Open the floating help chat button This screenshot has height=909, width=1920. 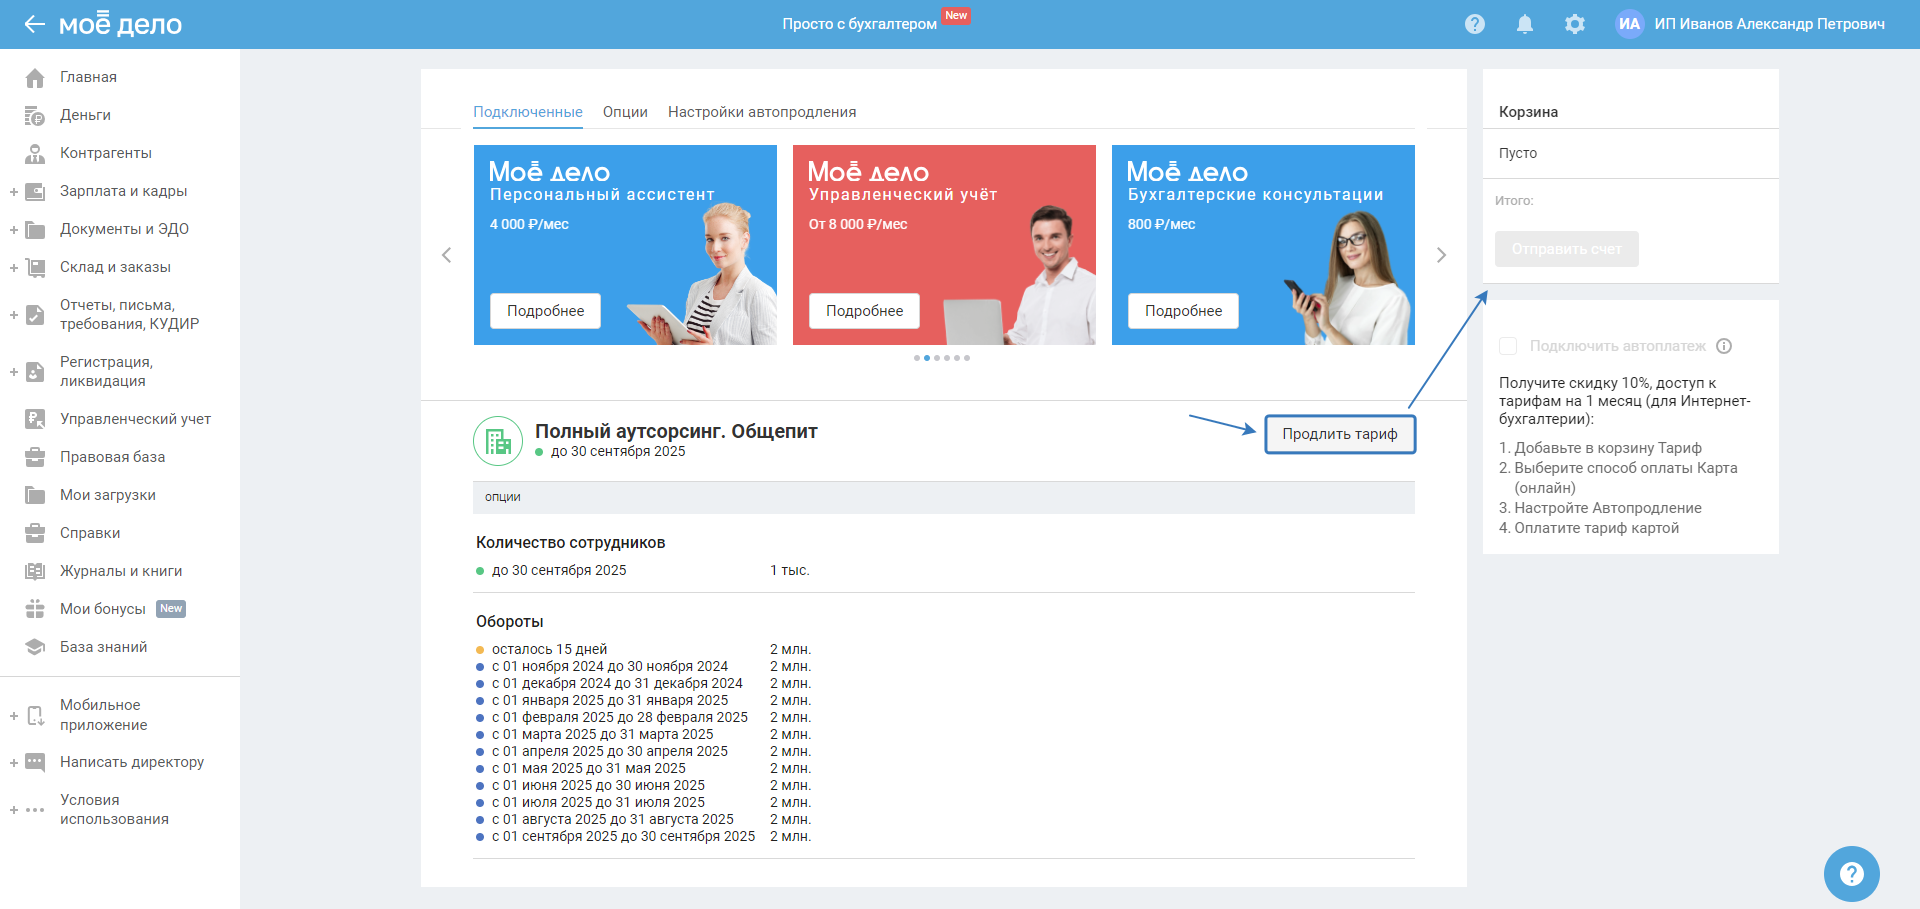tap(1852, 874)
